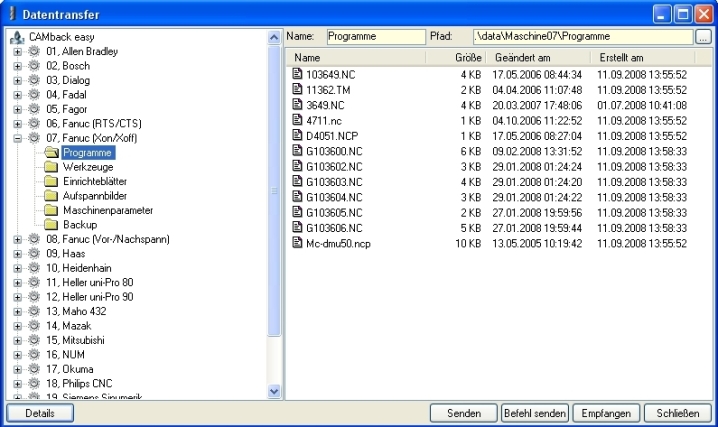Expand the 01, Allen Bradley node
718x427 pixels.
click(x=17, y=52)
